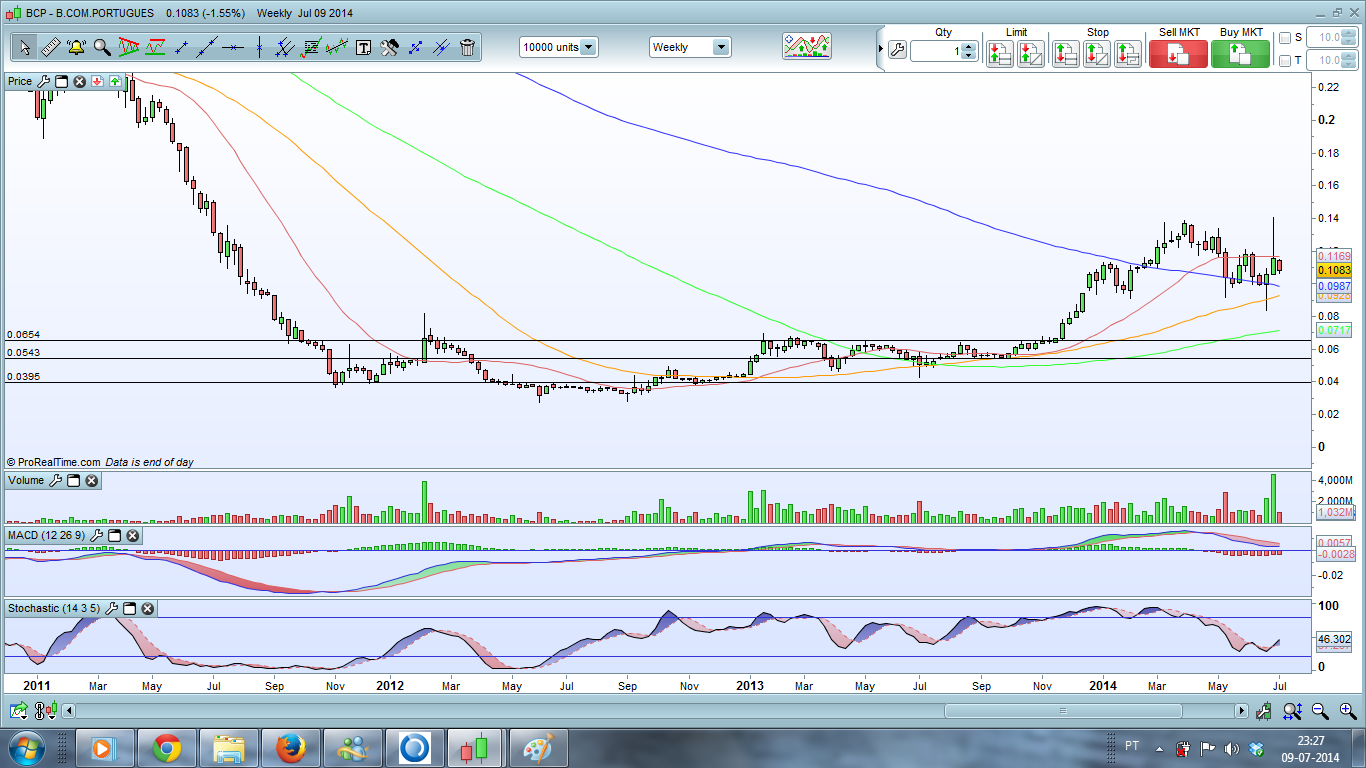The height and width of the screenshot is (768, 1366).
Task: Click the Sell MKT button
Action: coord(1178,54)
